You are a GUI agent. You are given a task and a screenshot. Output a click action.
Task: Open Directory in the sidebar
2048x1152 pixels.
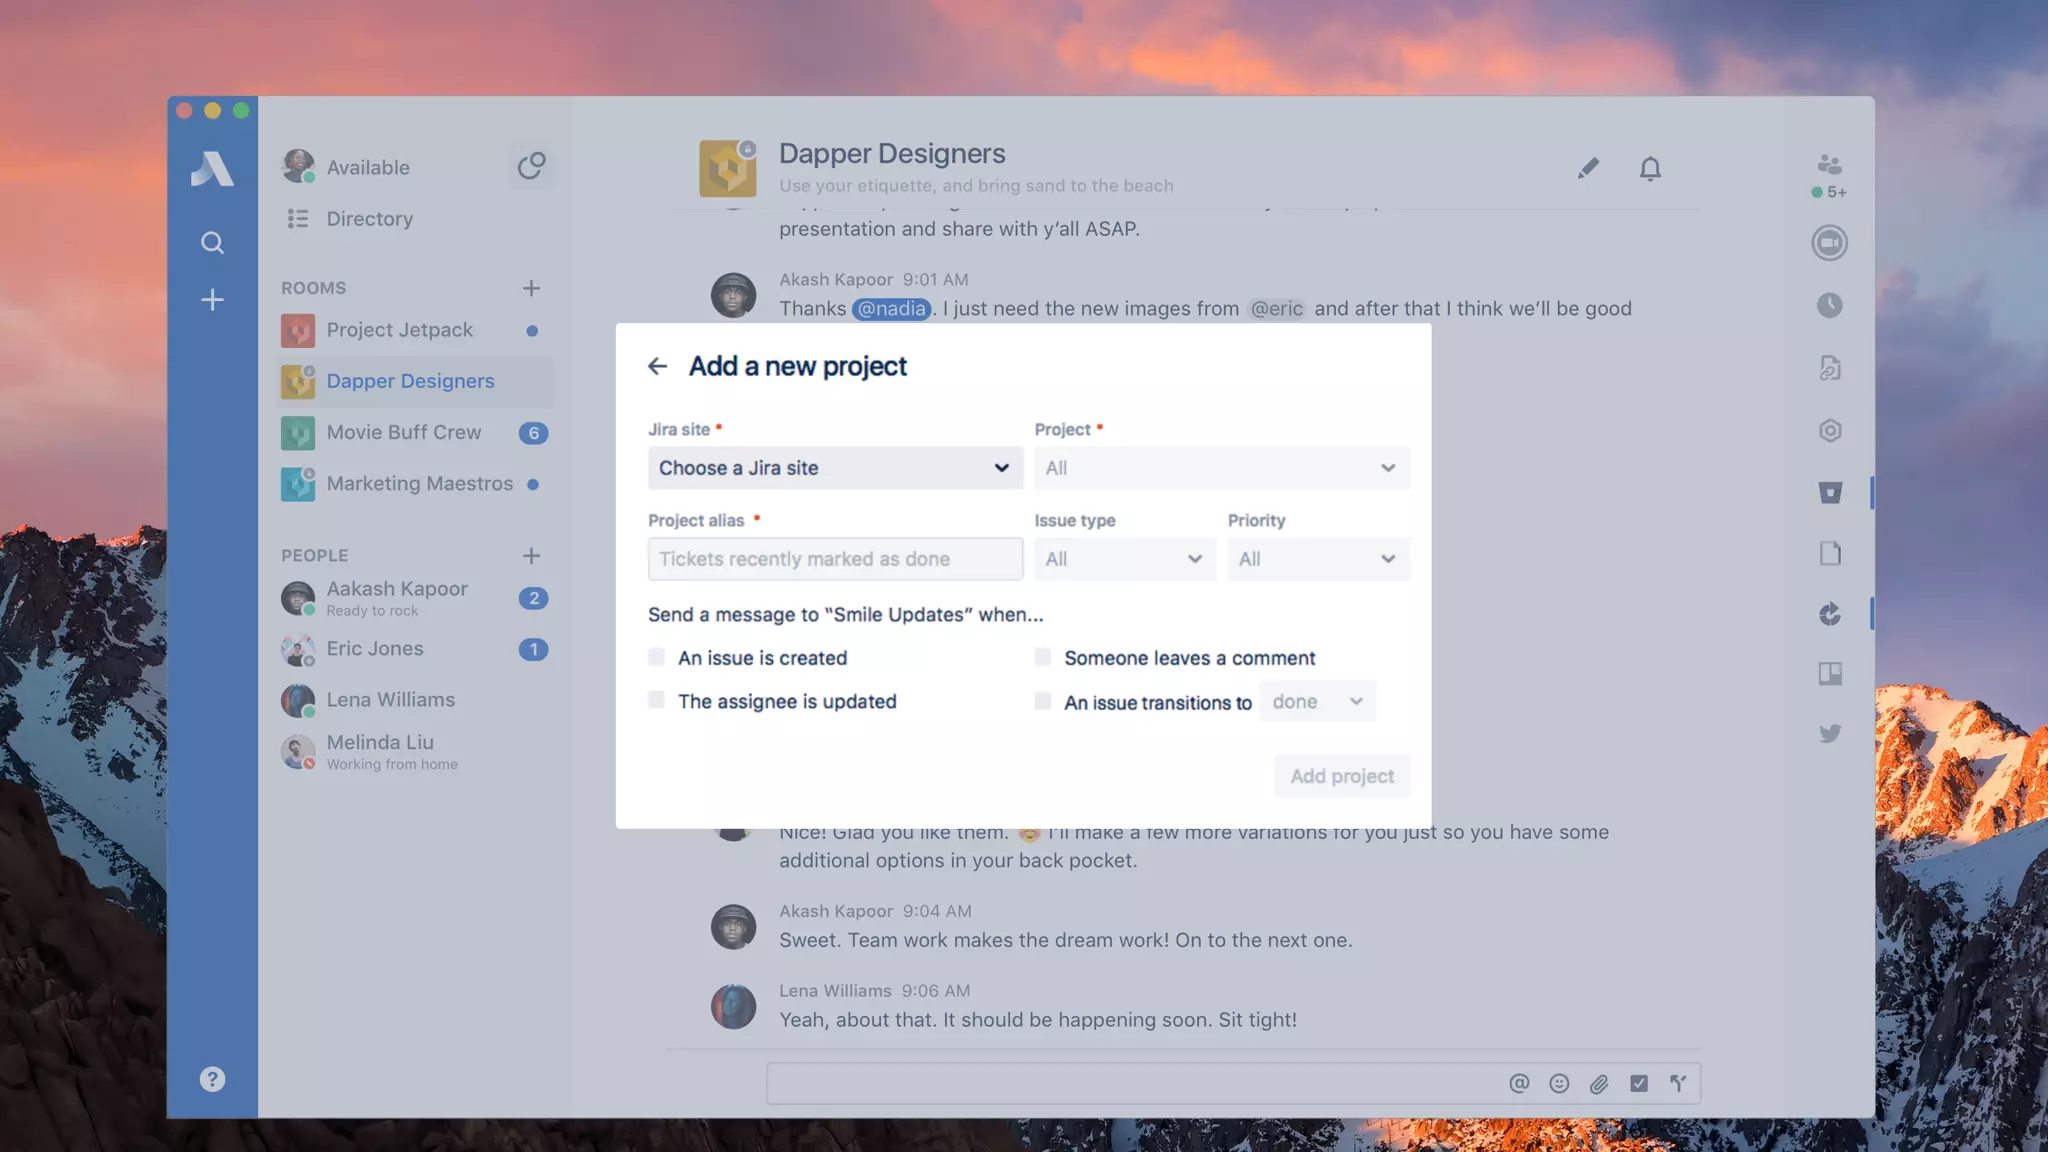click(369, 218)
